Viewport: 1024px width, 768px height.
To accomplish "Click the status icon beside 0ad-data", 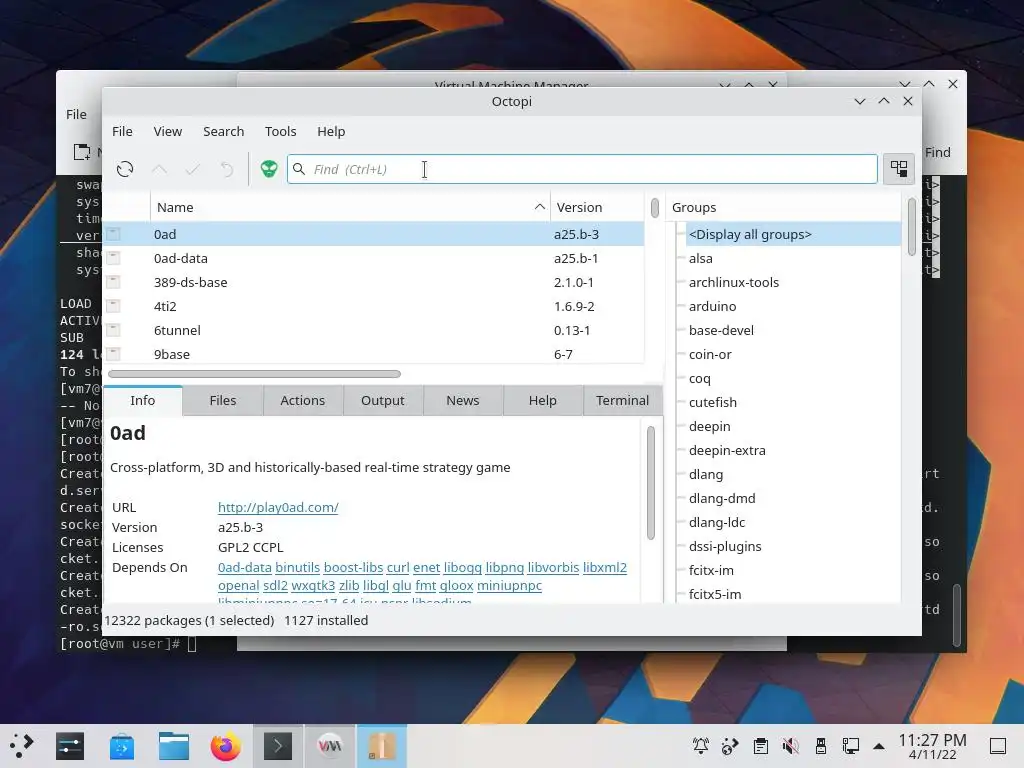I will point(113,258).
